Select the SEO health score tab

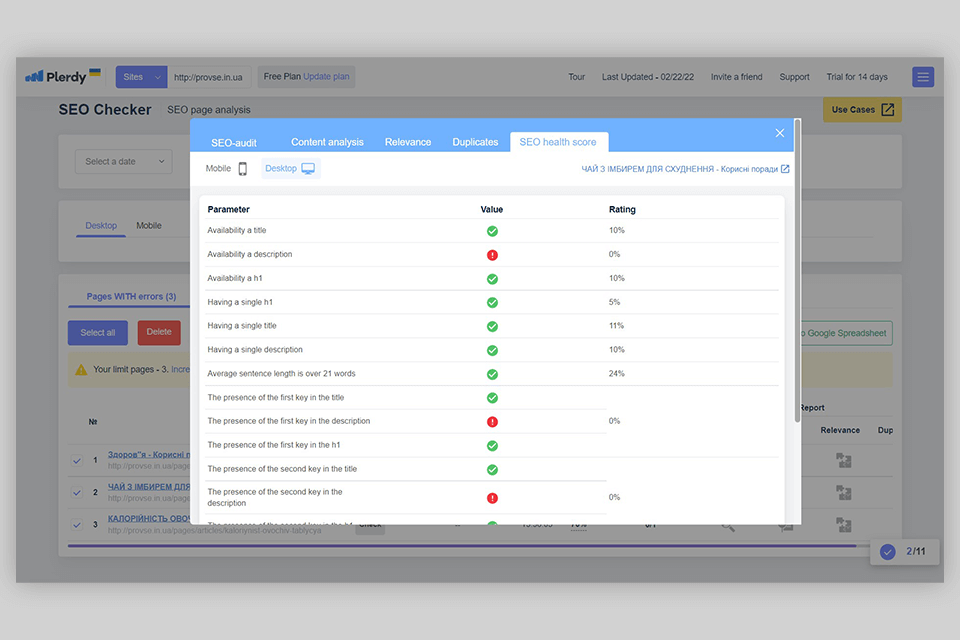[x=558, y=142]
